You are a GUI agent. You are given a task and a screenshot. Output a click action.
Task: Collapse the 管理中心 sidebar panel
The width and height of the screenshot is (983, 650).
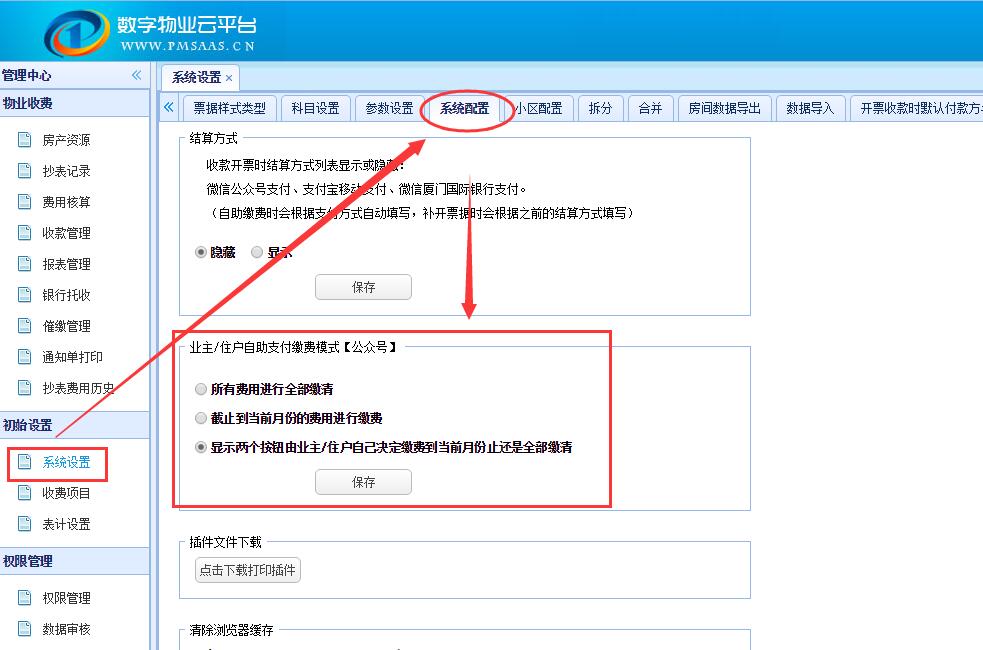click(136, 76)
